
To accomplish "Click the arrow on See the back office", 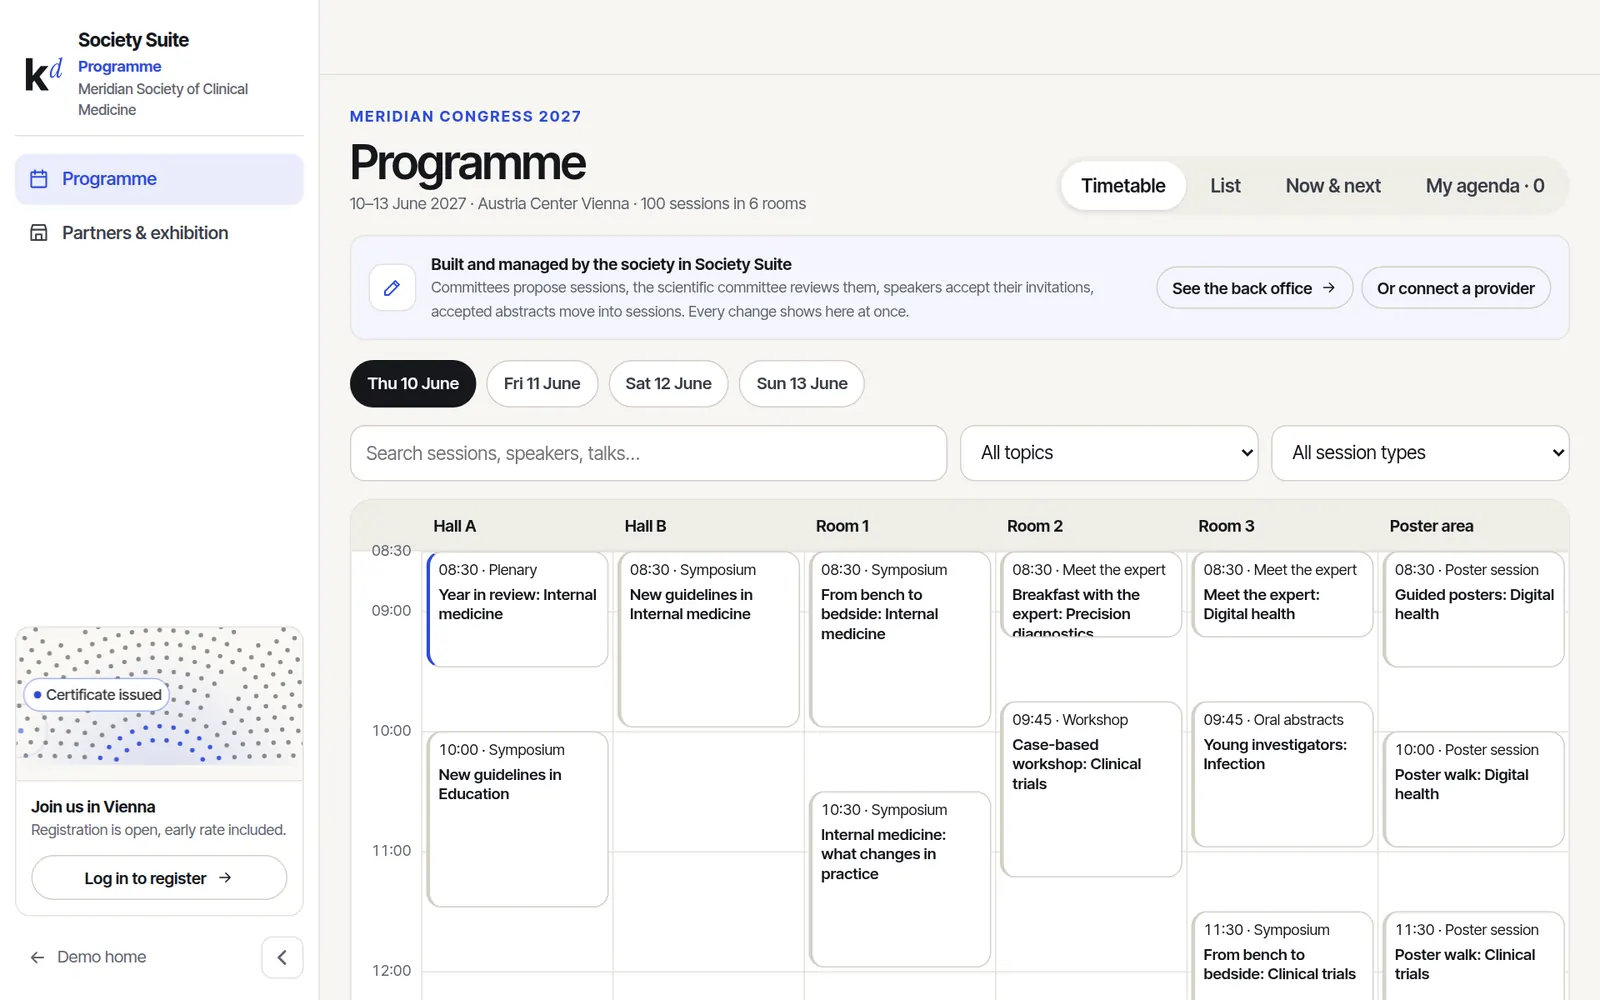I will (x=1329, y=288).
